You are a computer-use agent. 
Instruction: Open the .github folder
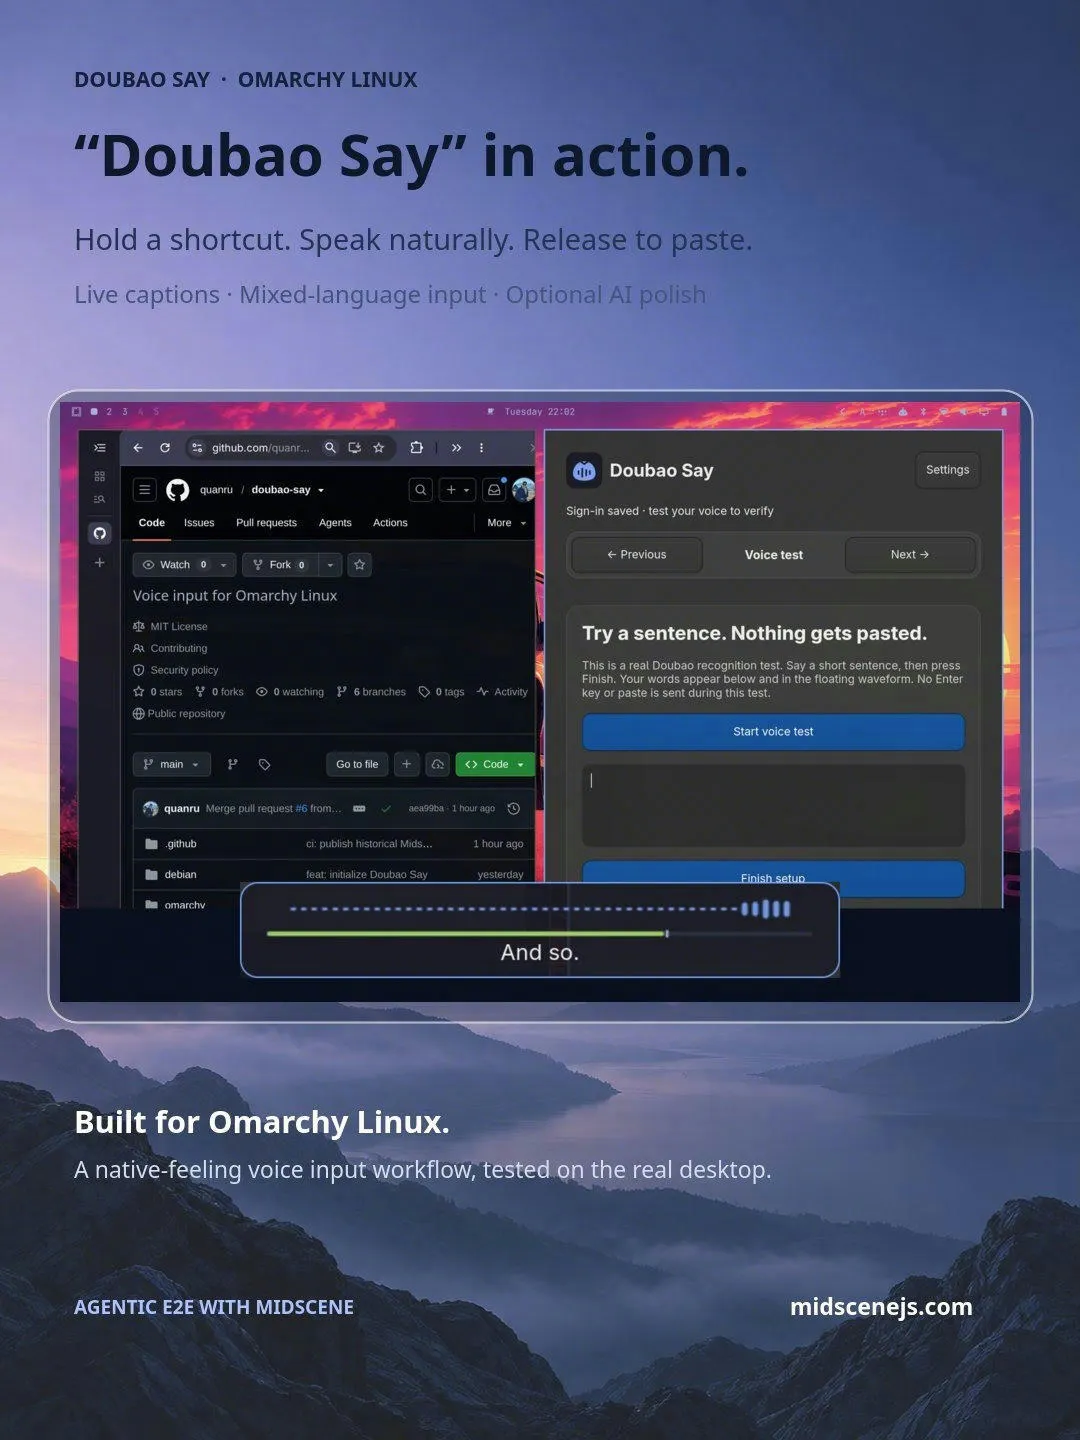point(181,844)
